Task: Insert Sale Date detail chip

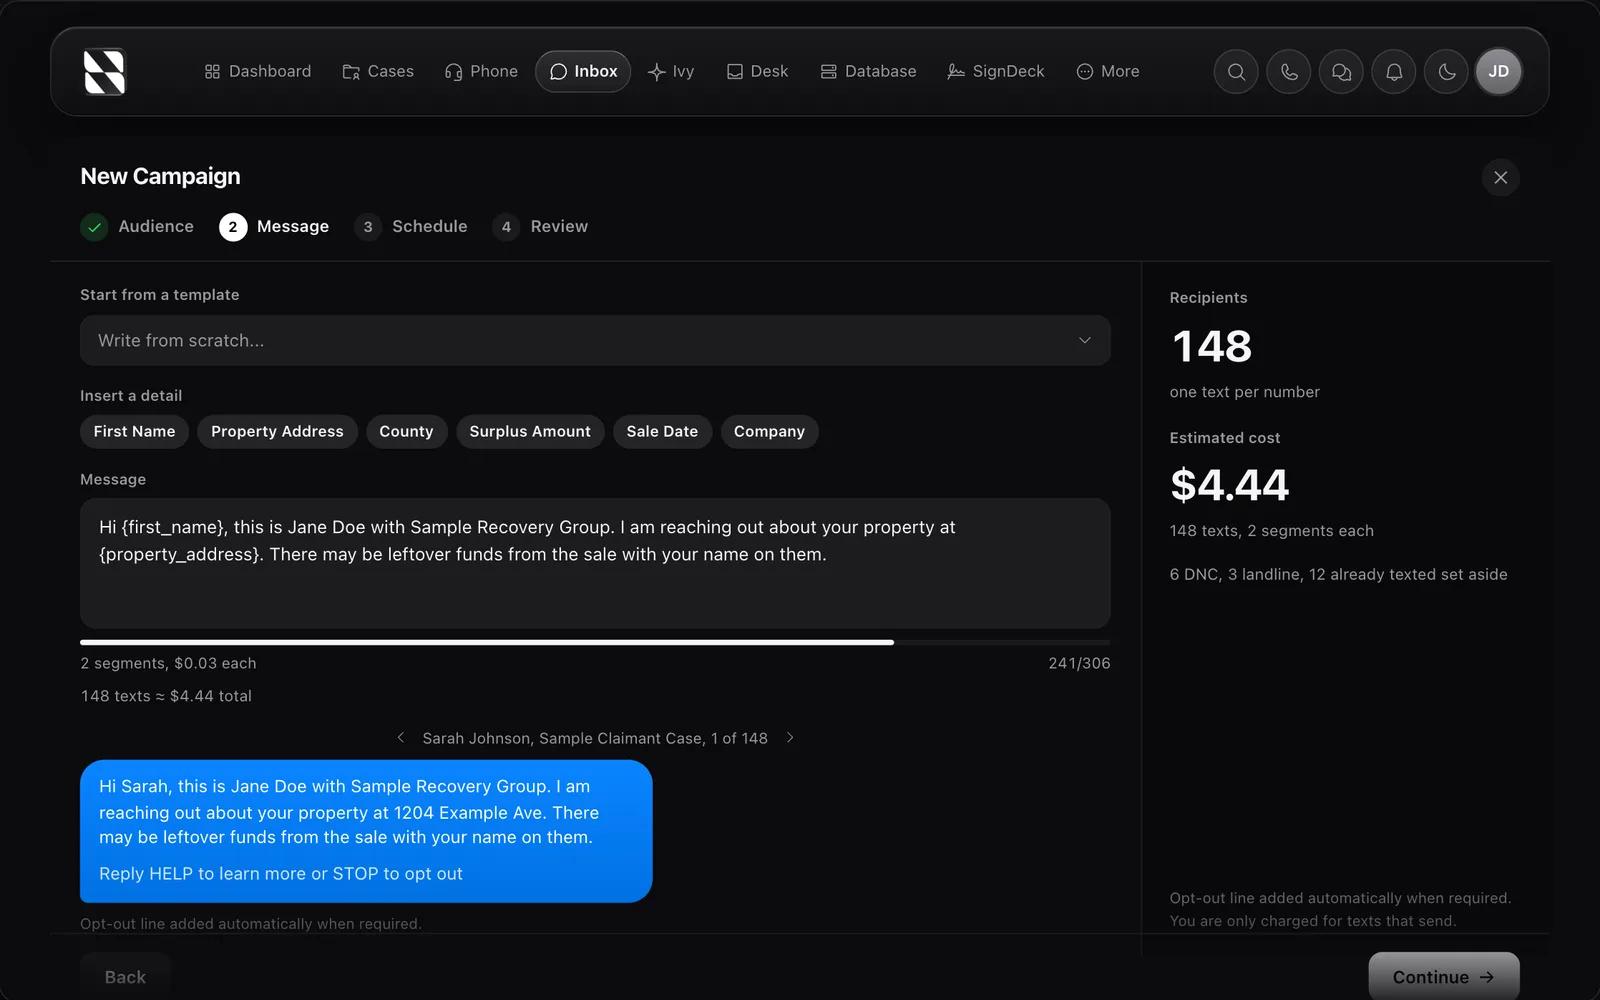Action: (x=662, y=432)
